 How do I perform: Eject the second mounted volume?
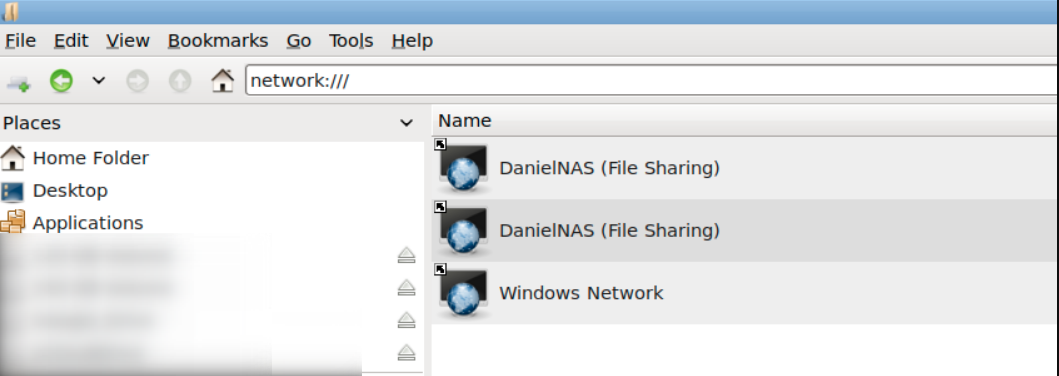tap(406, 288)
